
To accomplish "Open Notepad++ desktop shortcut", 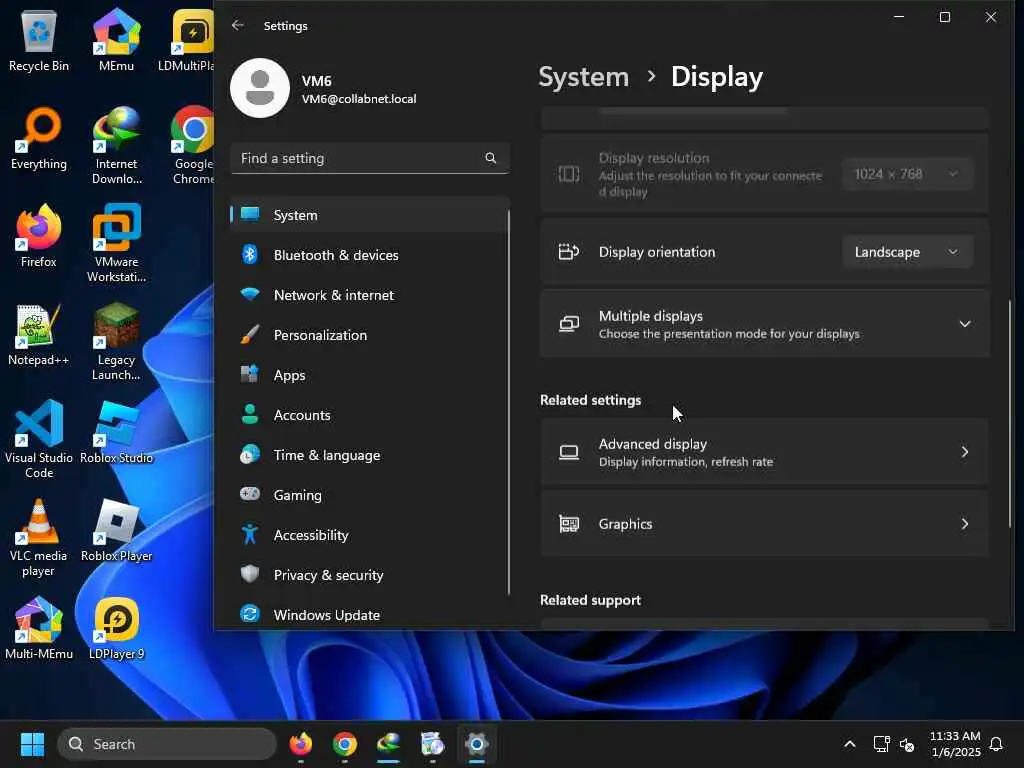I will [39, 334].
